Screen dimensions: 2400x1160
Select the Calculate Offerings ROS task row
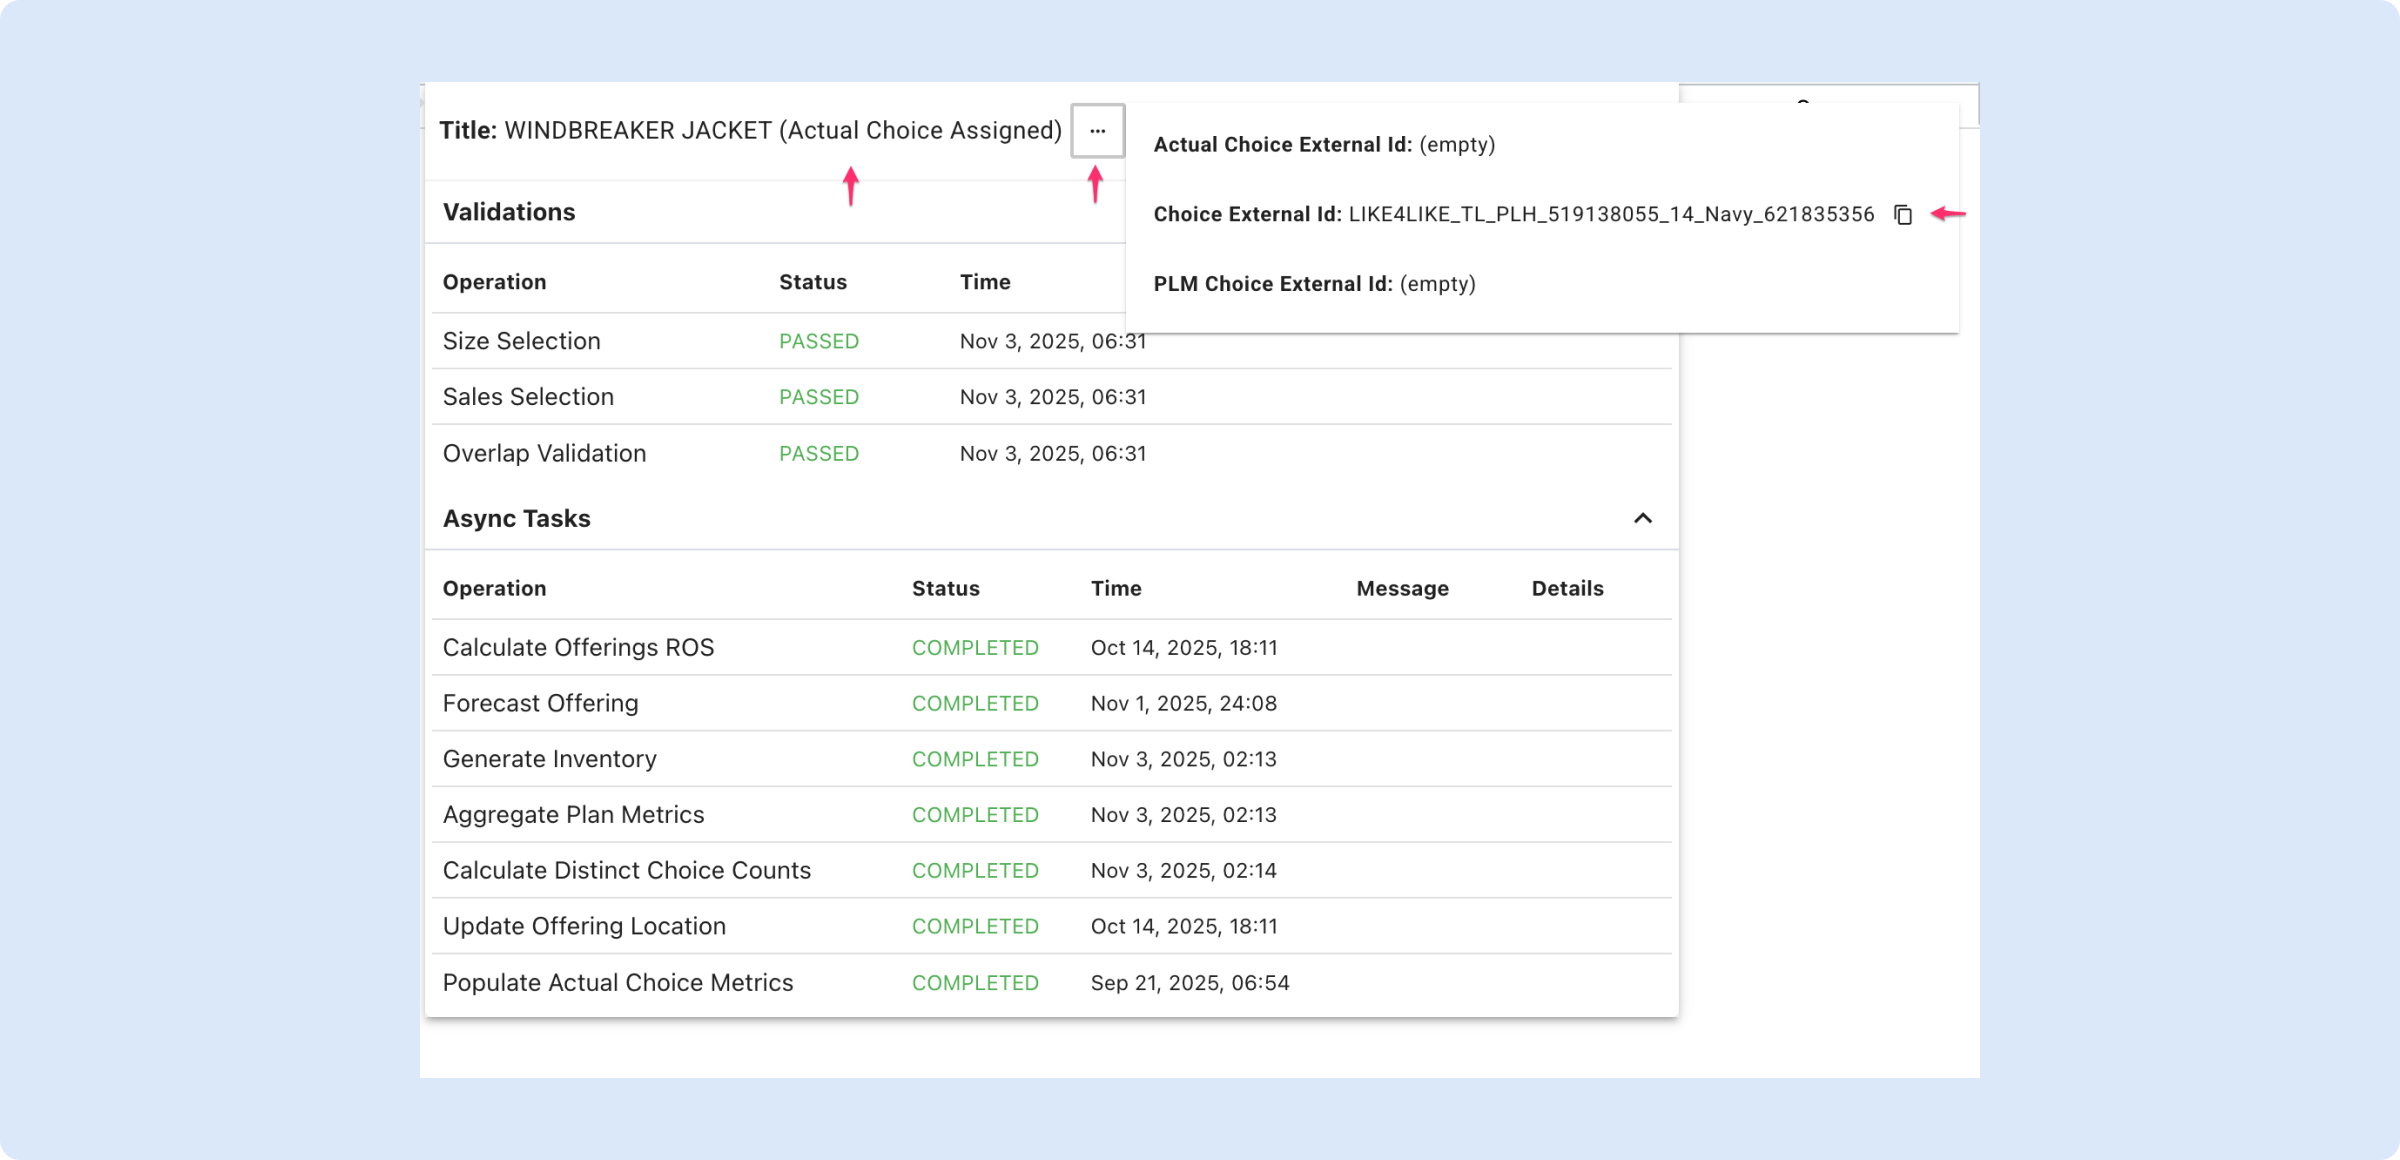pos(578,648)
